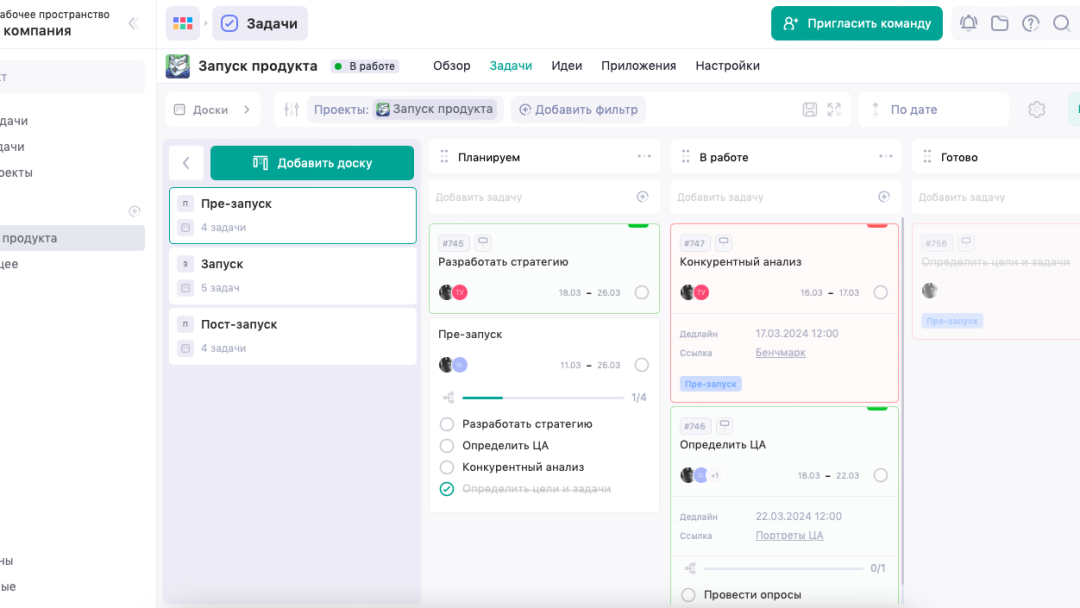Open search with the magnifier icon

pos(1061,23)
